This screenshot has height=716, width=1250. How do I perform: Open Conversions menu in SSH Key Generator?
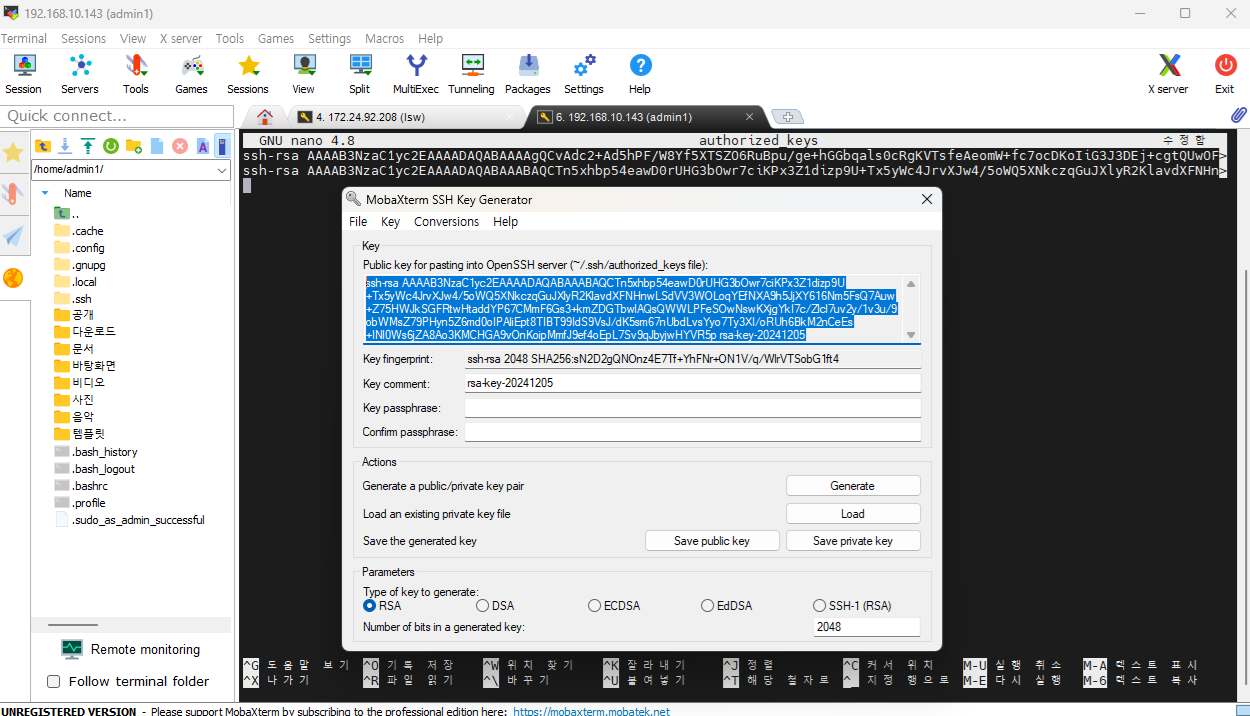click(x=446, y=222)
